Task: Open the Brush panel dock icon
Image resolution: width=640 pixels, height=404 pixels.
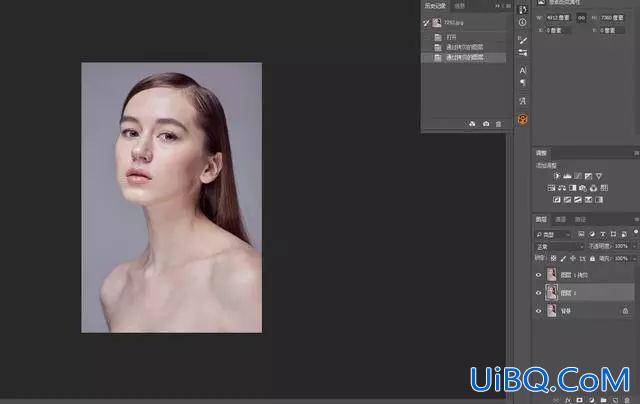Action: coord(522,40)
